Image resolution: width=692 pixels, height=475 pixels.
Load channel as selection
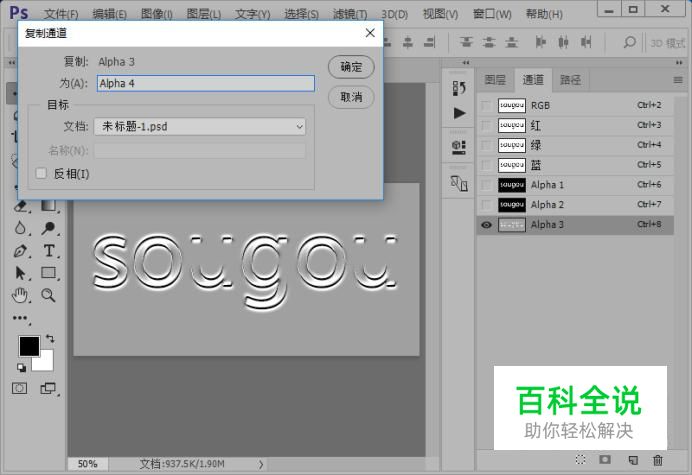coord(580,460)
